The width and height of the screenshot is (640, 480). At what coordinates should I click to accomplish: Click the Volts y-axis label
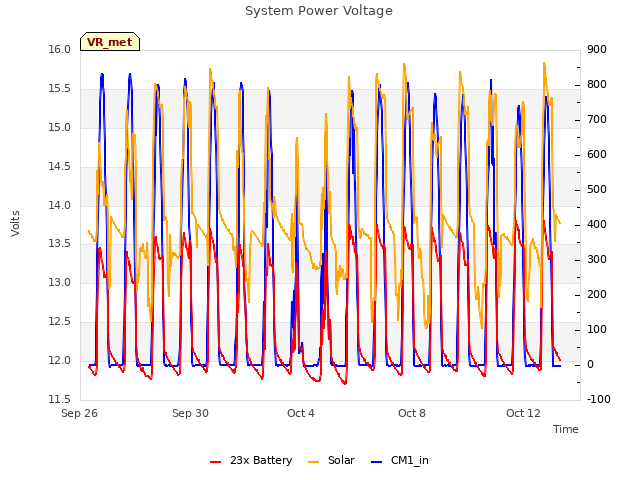pos(16,223)
